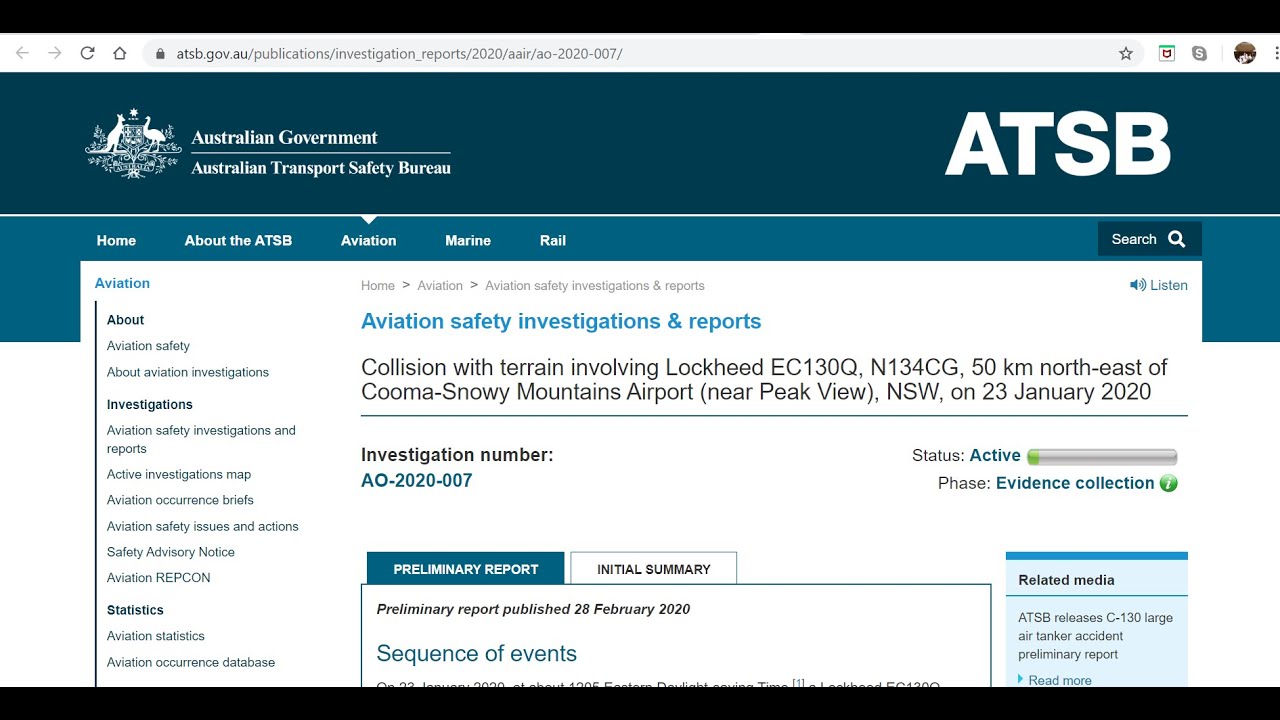Click the Australian Government coat of arms logo
Viewport: 1280px width, 720px height.
[133, 144]
